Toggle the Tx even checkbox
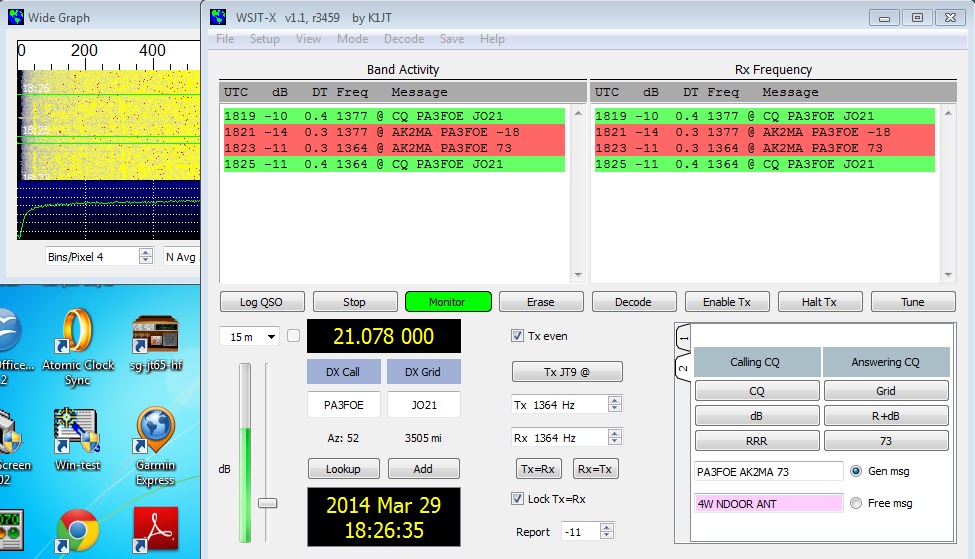The width and height of the screenshot is (975, 559). 517,336
